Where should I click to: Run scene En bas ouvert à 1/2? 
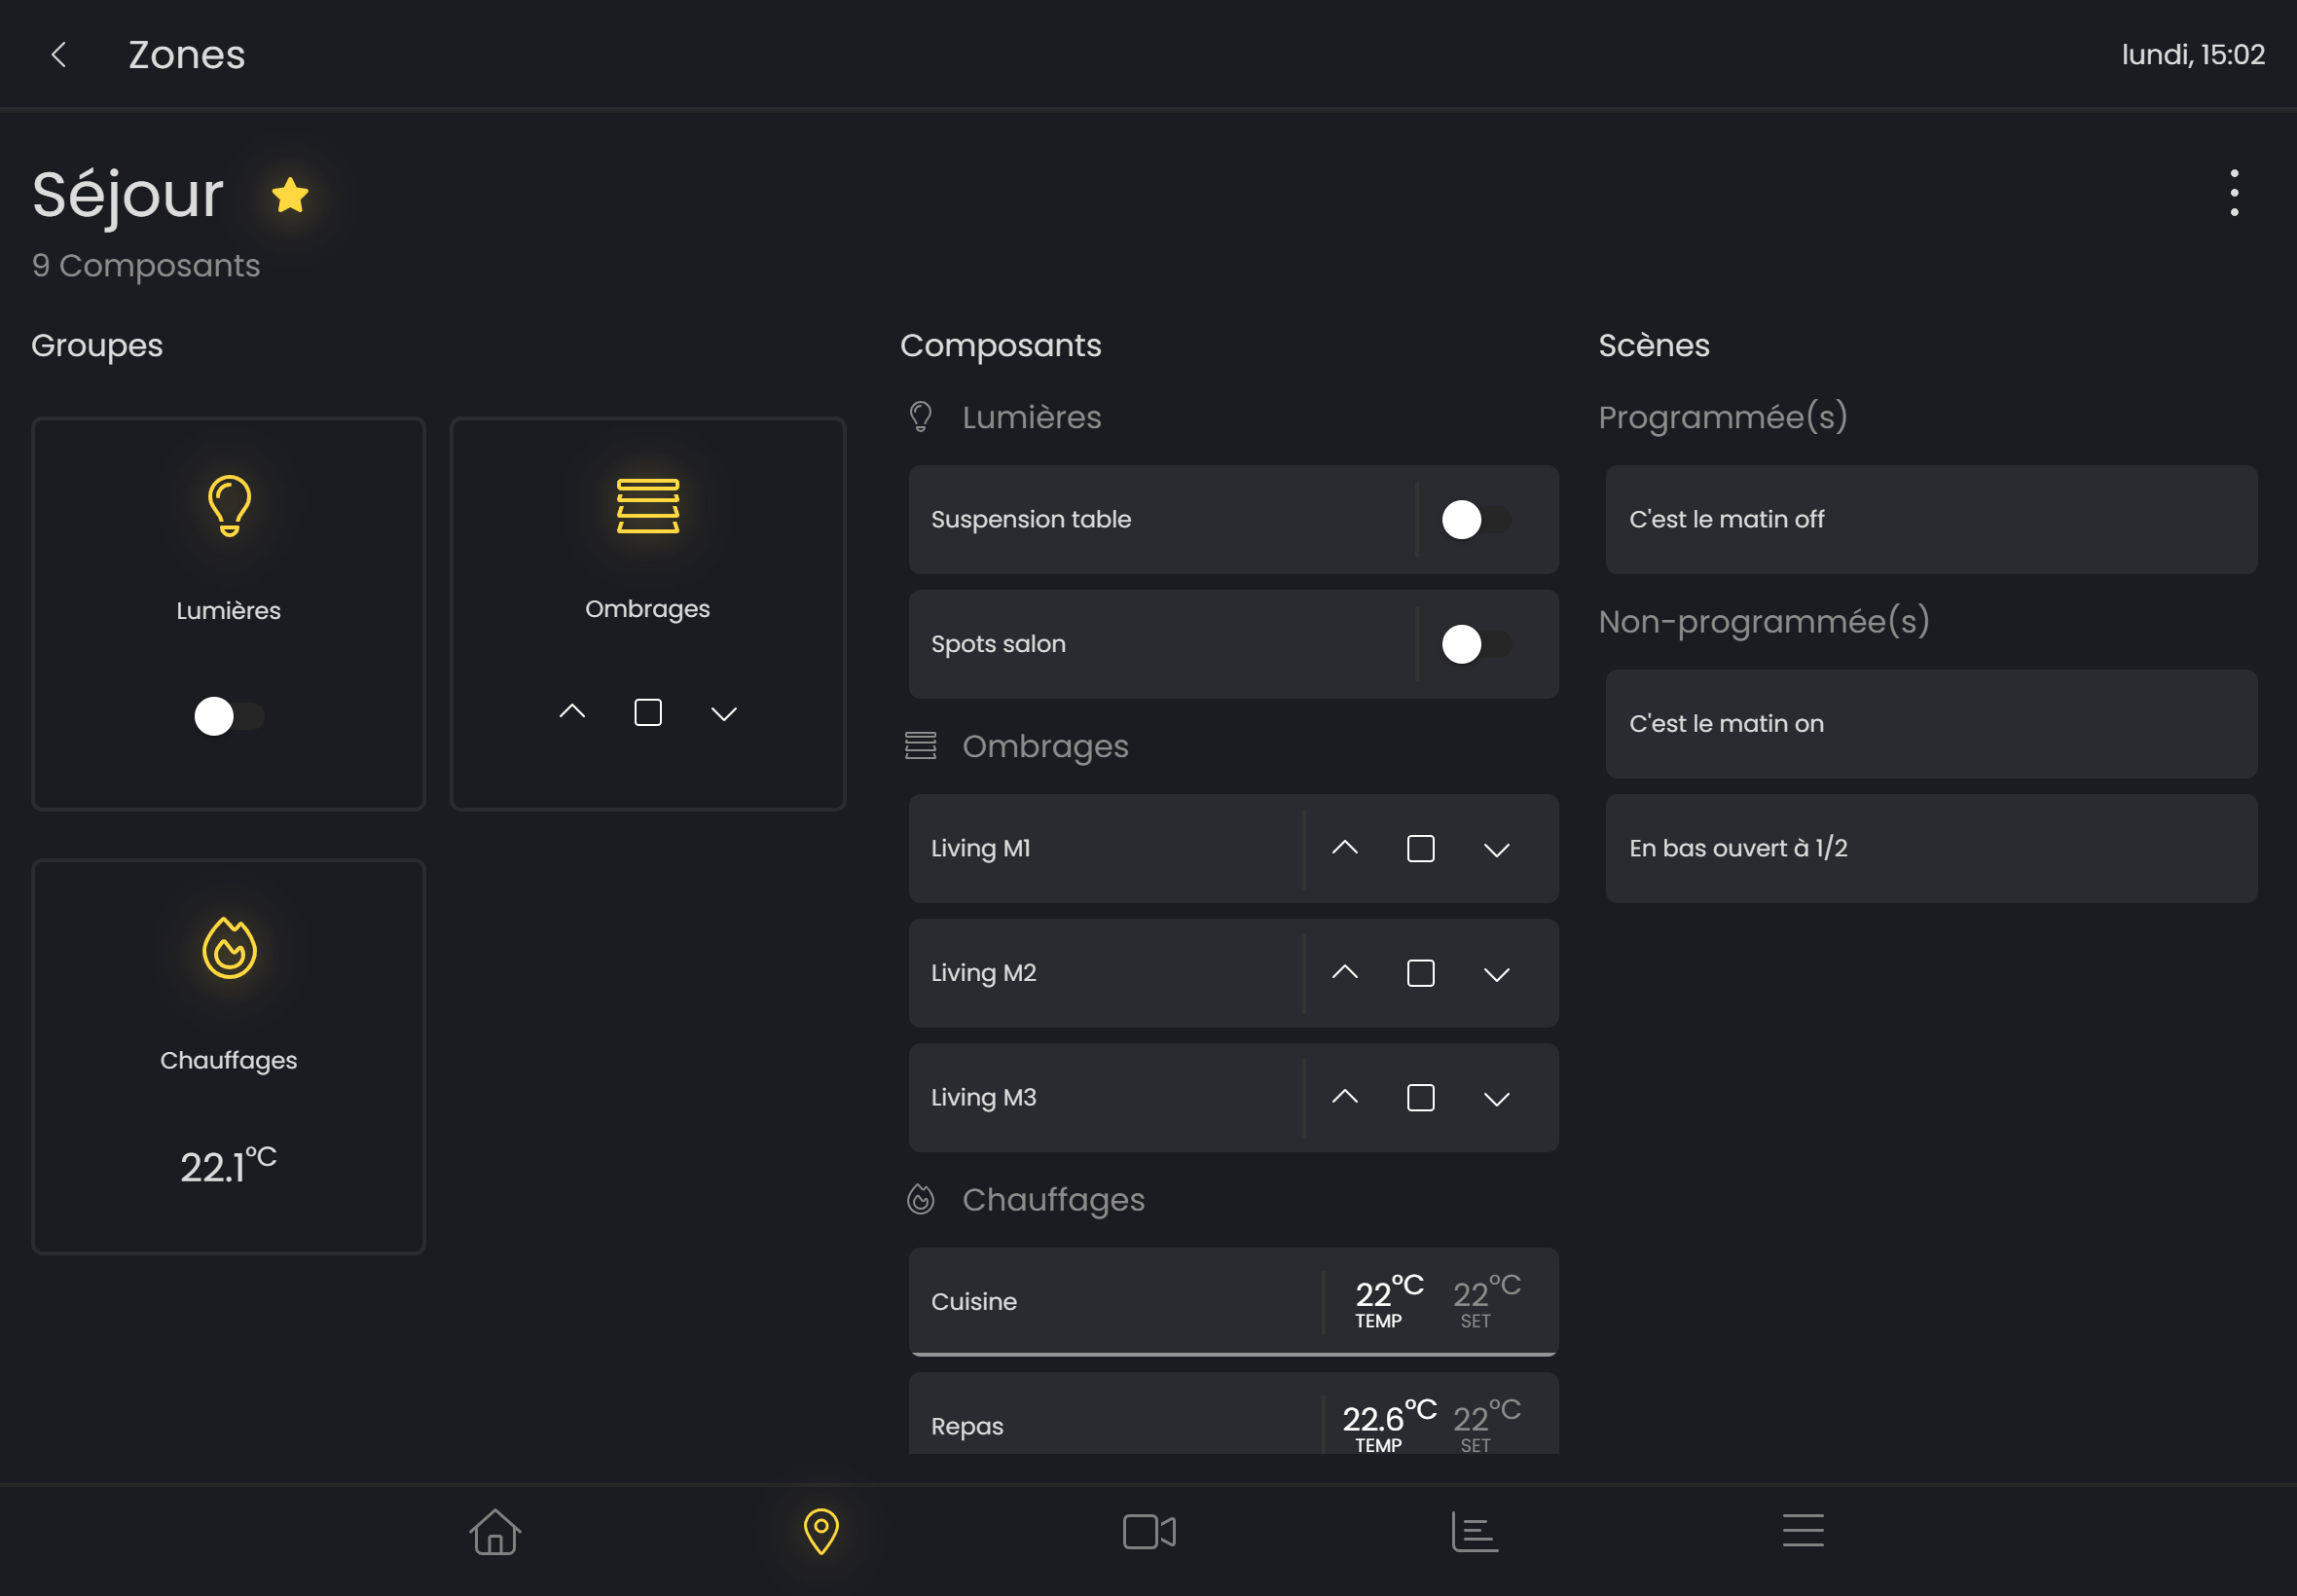click(x=1930, y=848)
